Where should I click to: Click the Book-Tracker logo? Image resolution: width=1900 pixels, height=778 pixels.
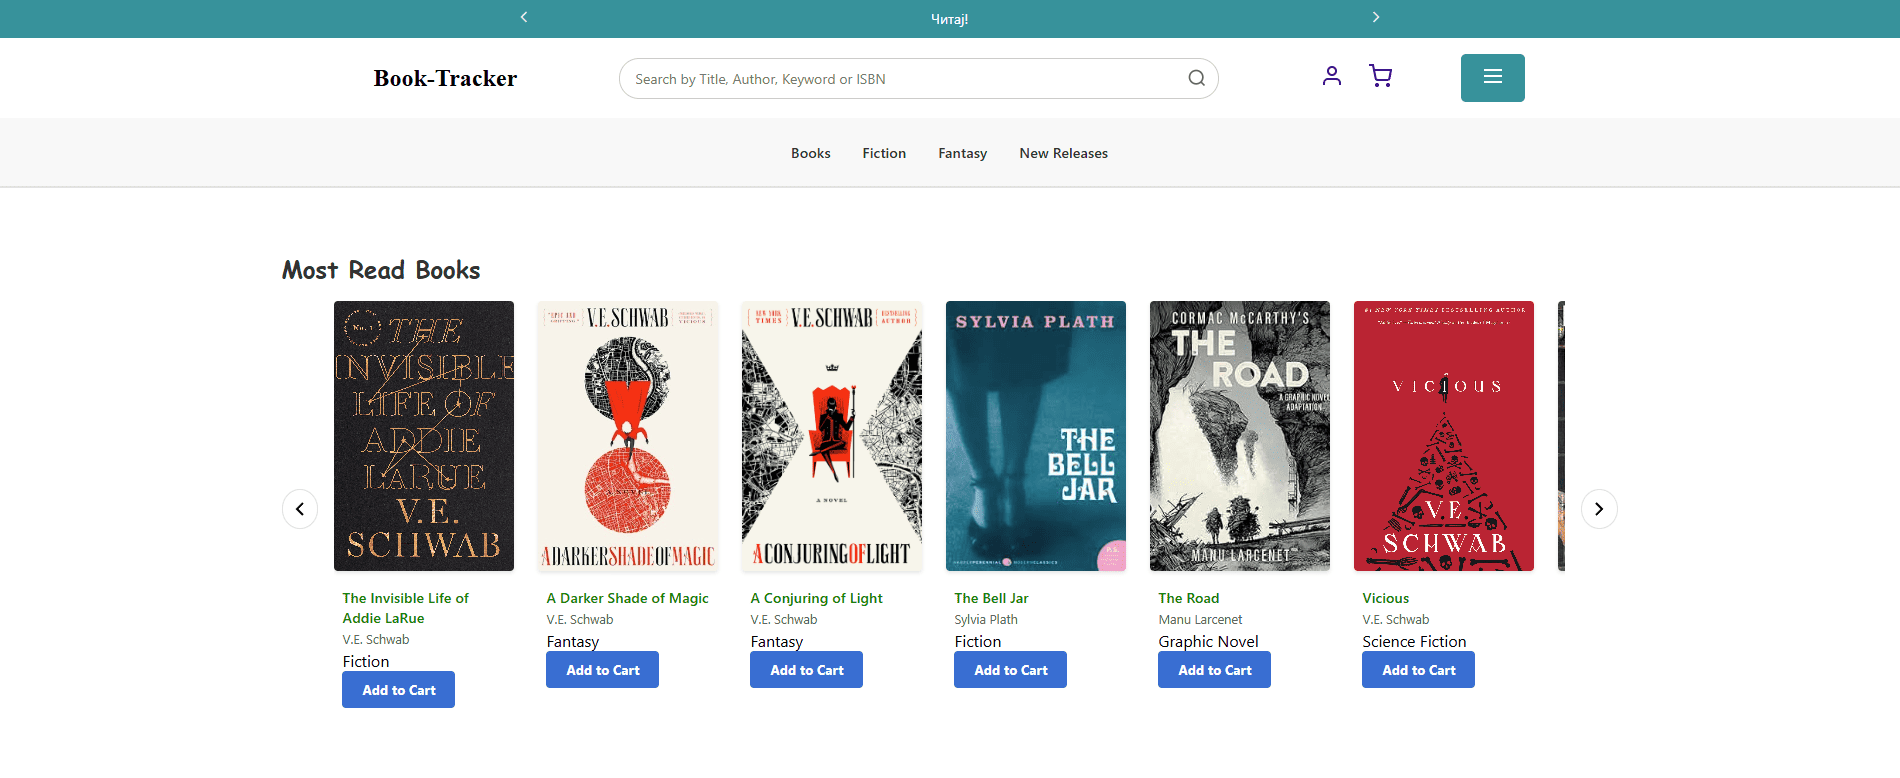point(445,78)
